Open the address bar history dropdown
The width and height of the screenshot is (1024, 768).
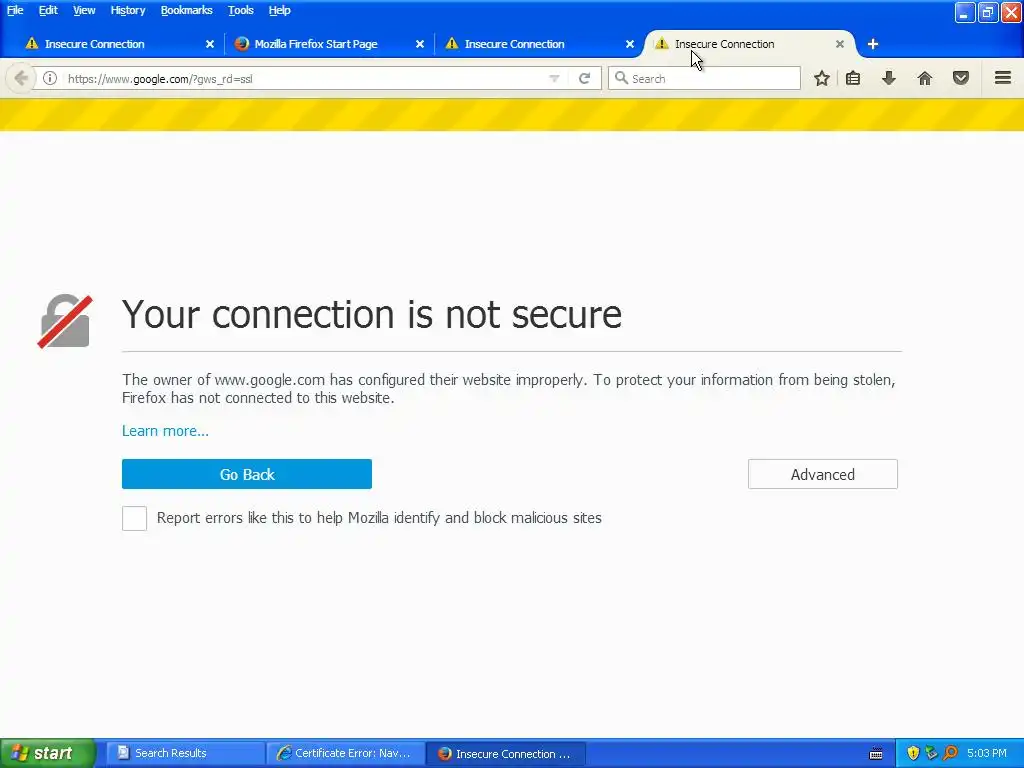554,78
